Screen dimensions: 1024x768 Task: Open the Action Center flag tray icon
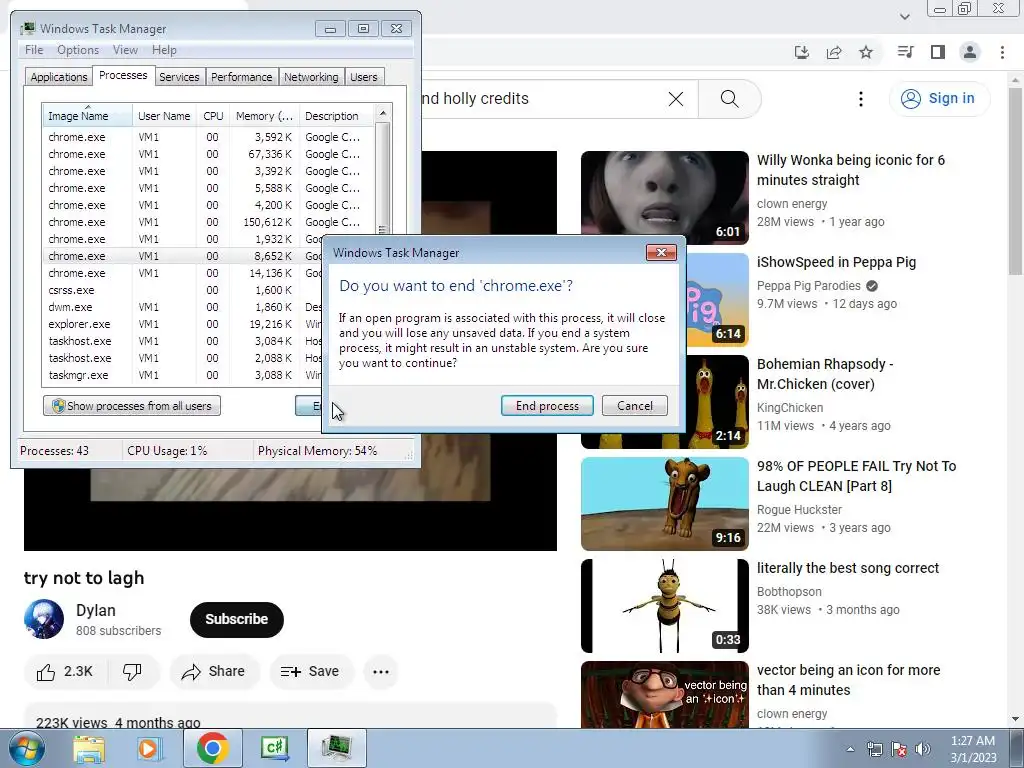tap(899, 749)
